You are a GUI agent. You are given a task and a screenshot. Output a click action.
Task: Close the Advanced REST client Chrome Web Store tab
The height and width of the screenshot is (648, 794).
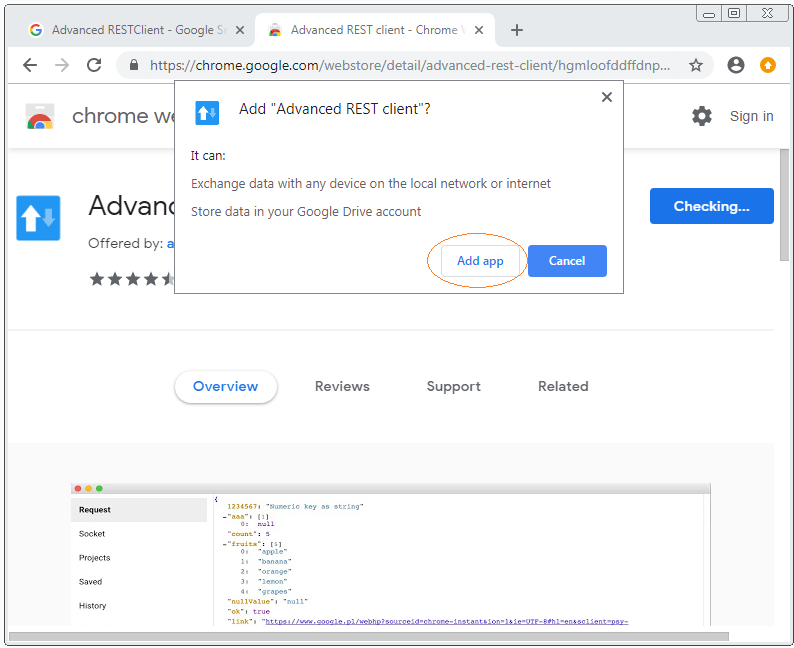(479, 30)
